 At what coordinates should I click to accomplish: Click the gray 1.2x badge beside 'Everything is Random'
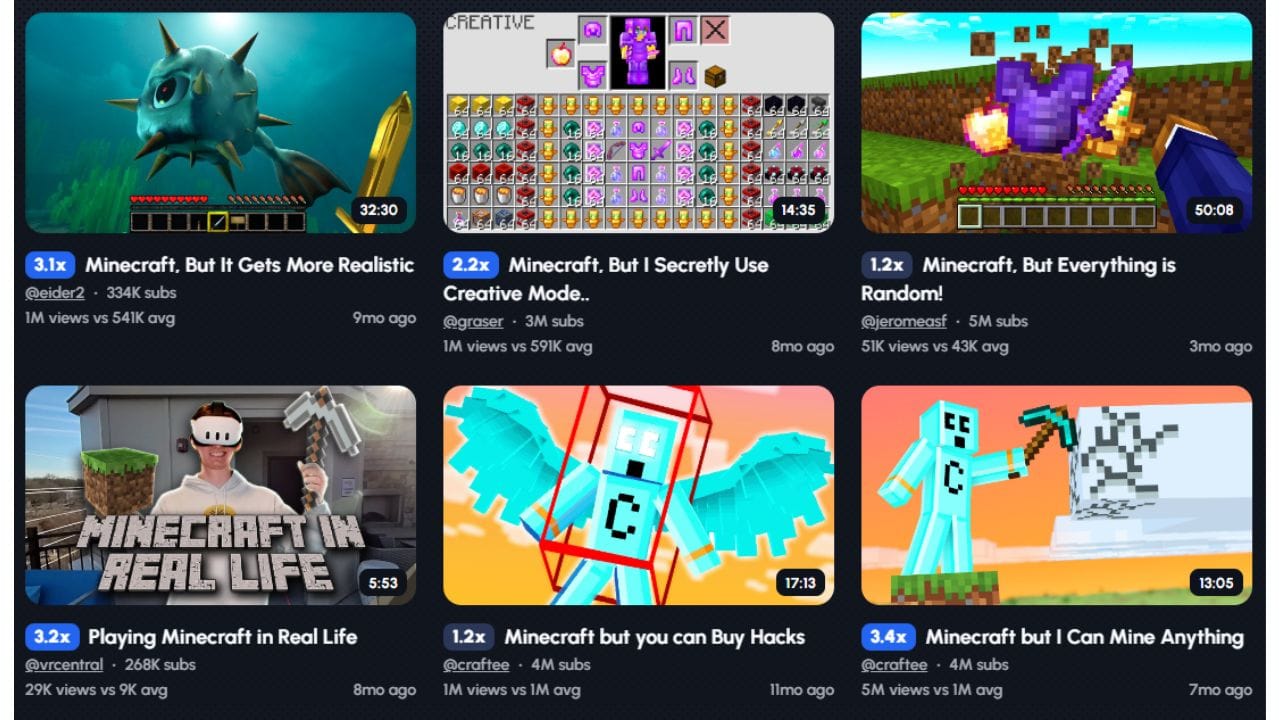887,265
